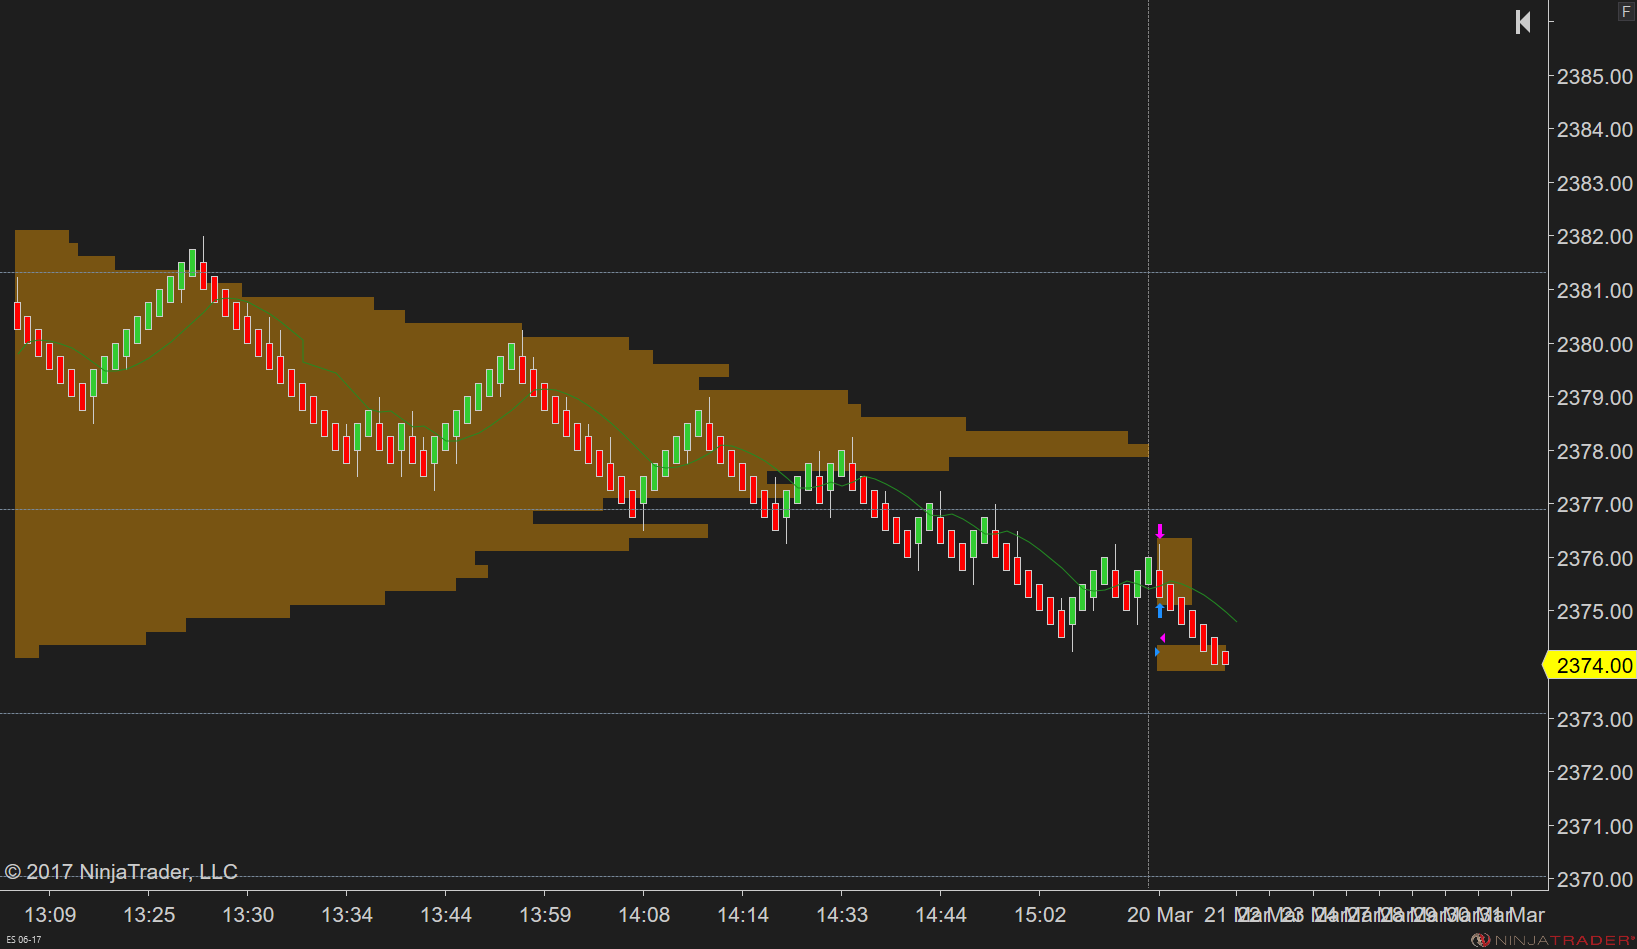1637x949 pixels.
Task: Click the 13:34 time axis label
Action: 347,915
